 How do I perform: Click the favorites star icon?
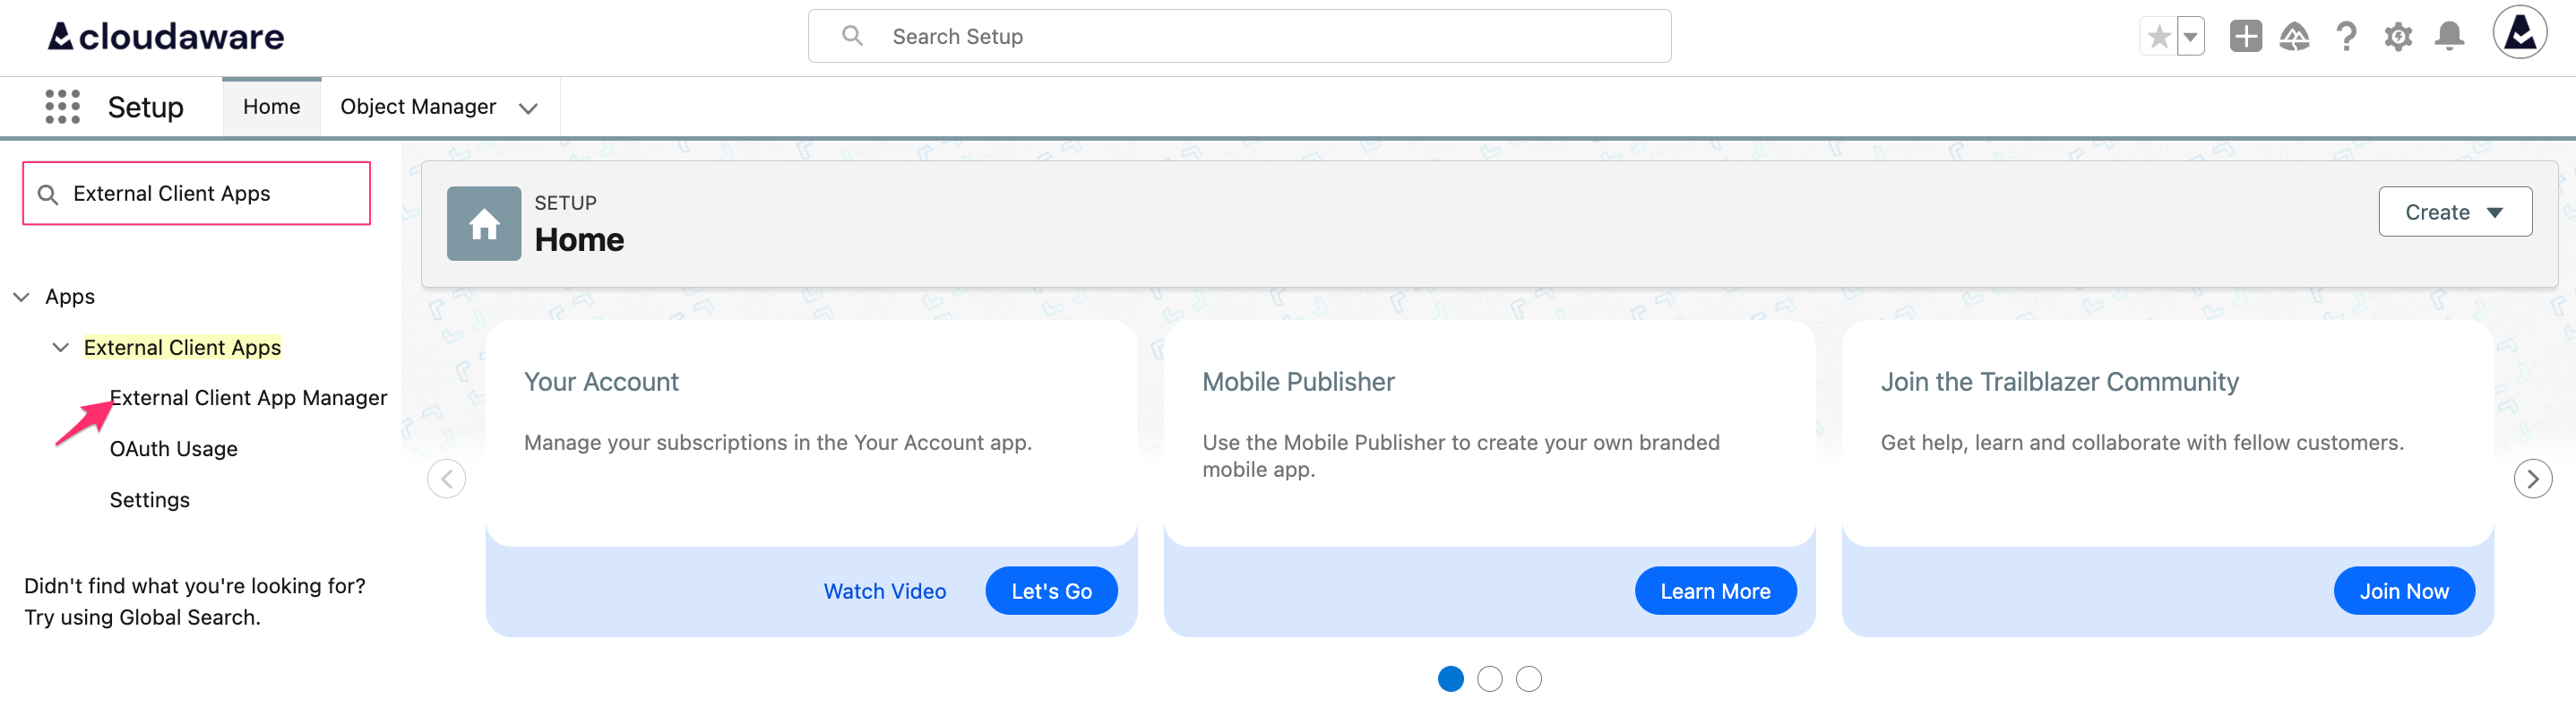[x=2158, y=37]
